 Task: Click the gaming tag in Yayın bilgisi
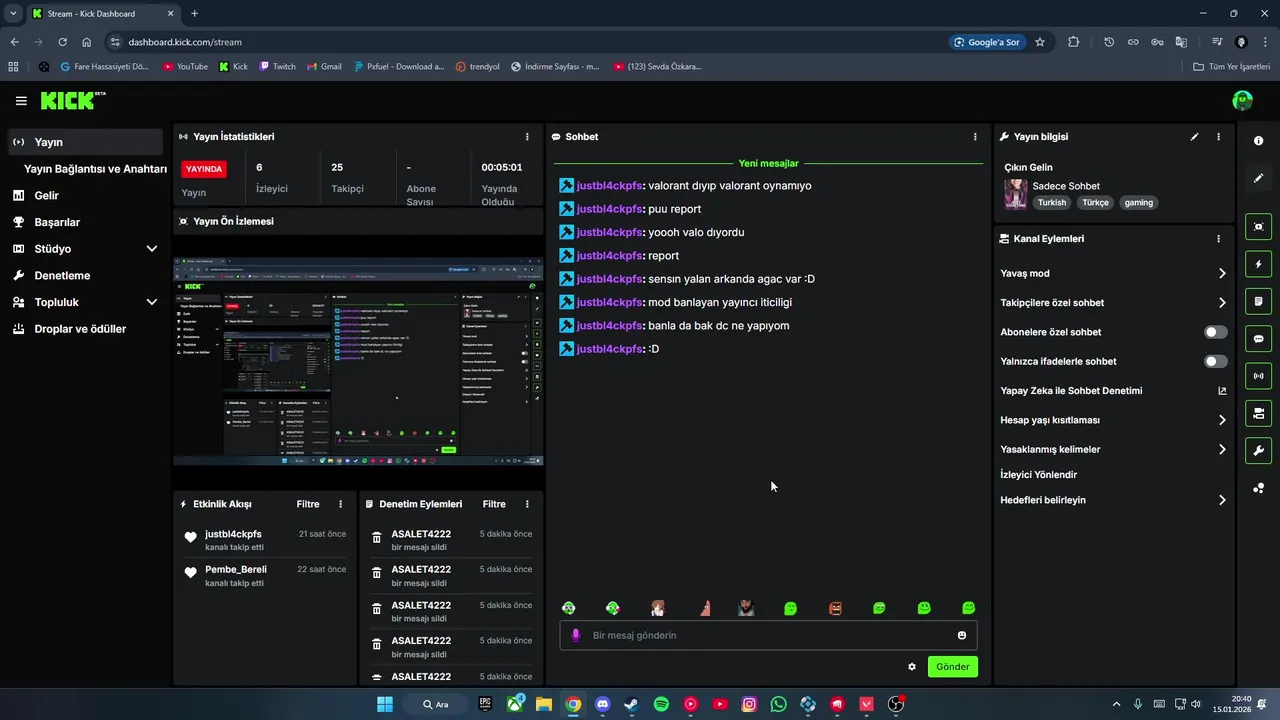click(x=1138, y=202)
